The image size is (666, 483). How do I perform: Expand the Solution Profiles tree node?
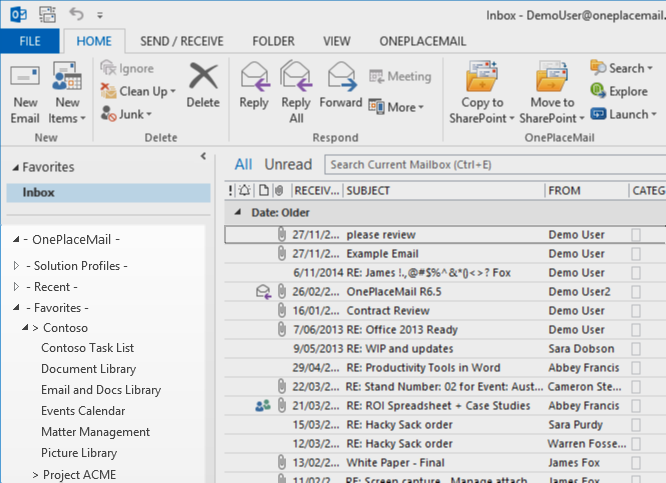point(16,266)
